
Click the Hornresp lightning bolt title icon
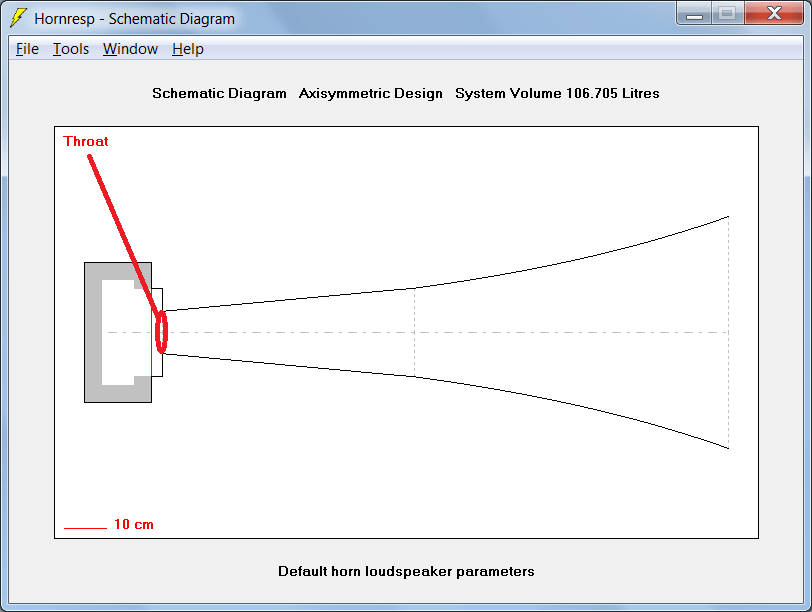[18, 18]
